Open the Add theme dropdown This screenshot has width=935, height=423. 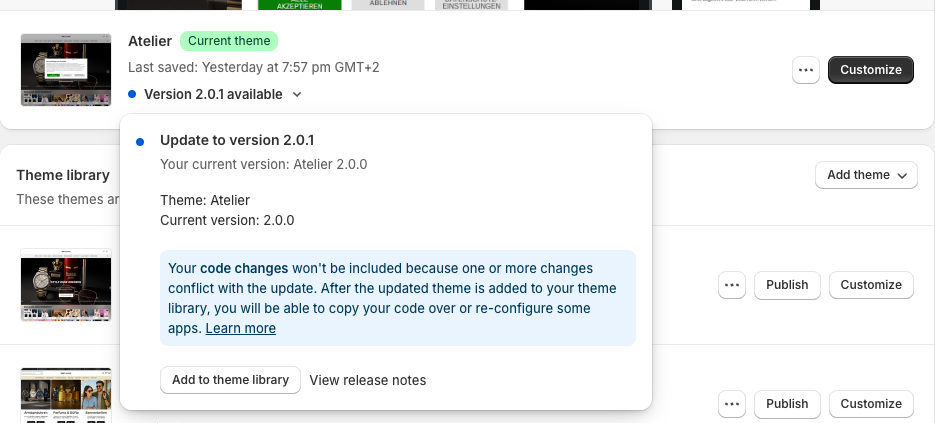(x=866, y=175)
